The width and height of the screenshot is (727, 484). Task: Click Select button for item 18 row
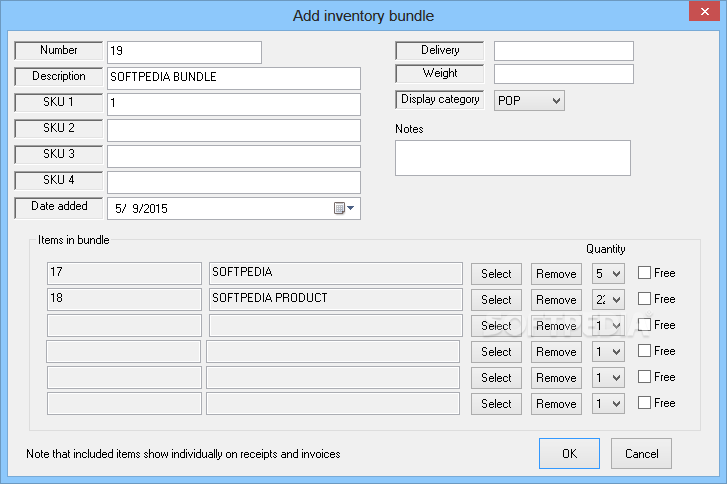click(496, 299)
